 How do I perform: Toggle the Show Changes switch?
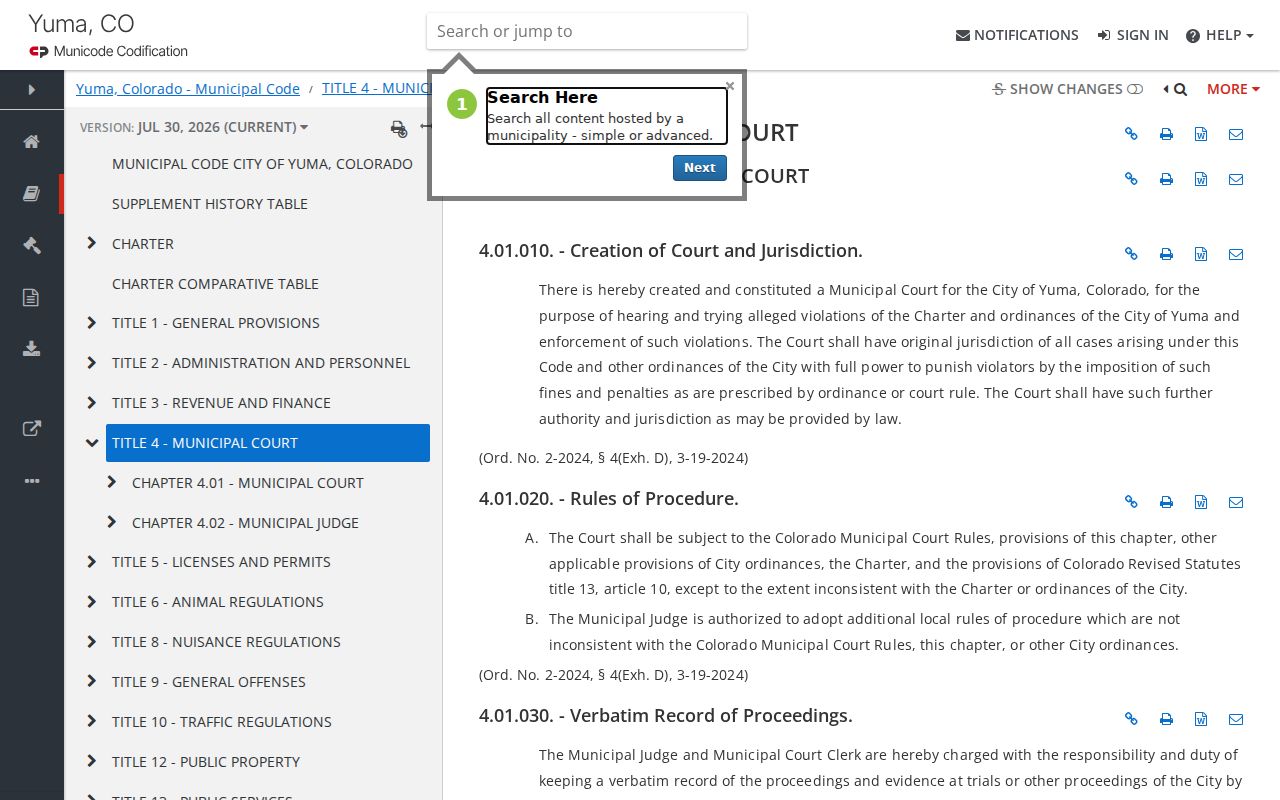tap(1067, 89)
